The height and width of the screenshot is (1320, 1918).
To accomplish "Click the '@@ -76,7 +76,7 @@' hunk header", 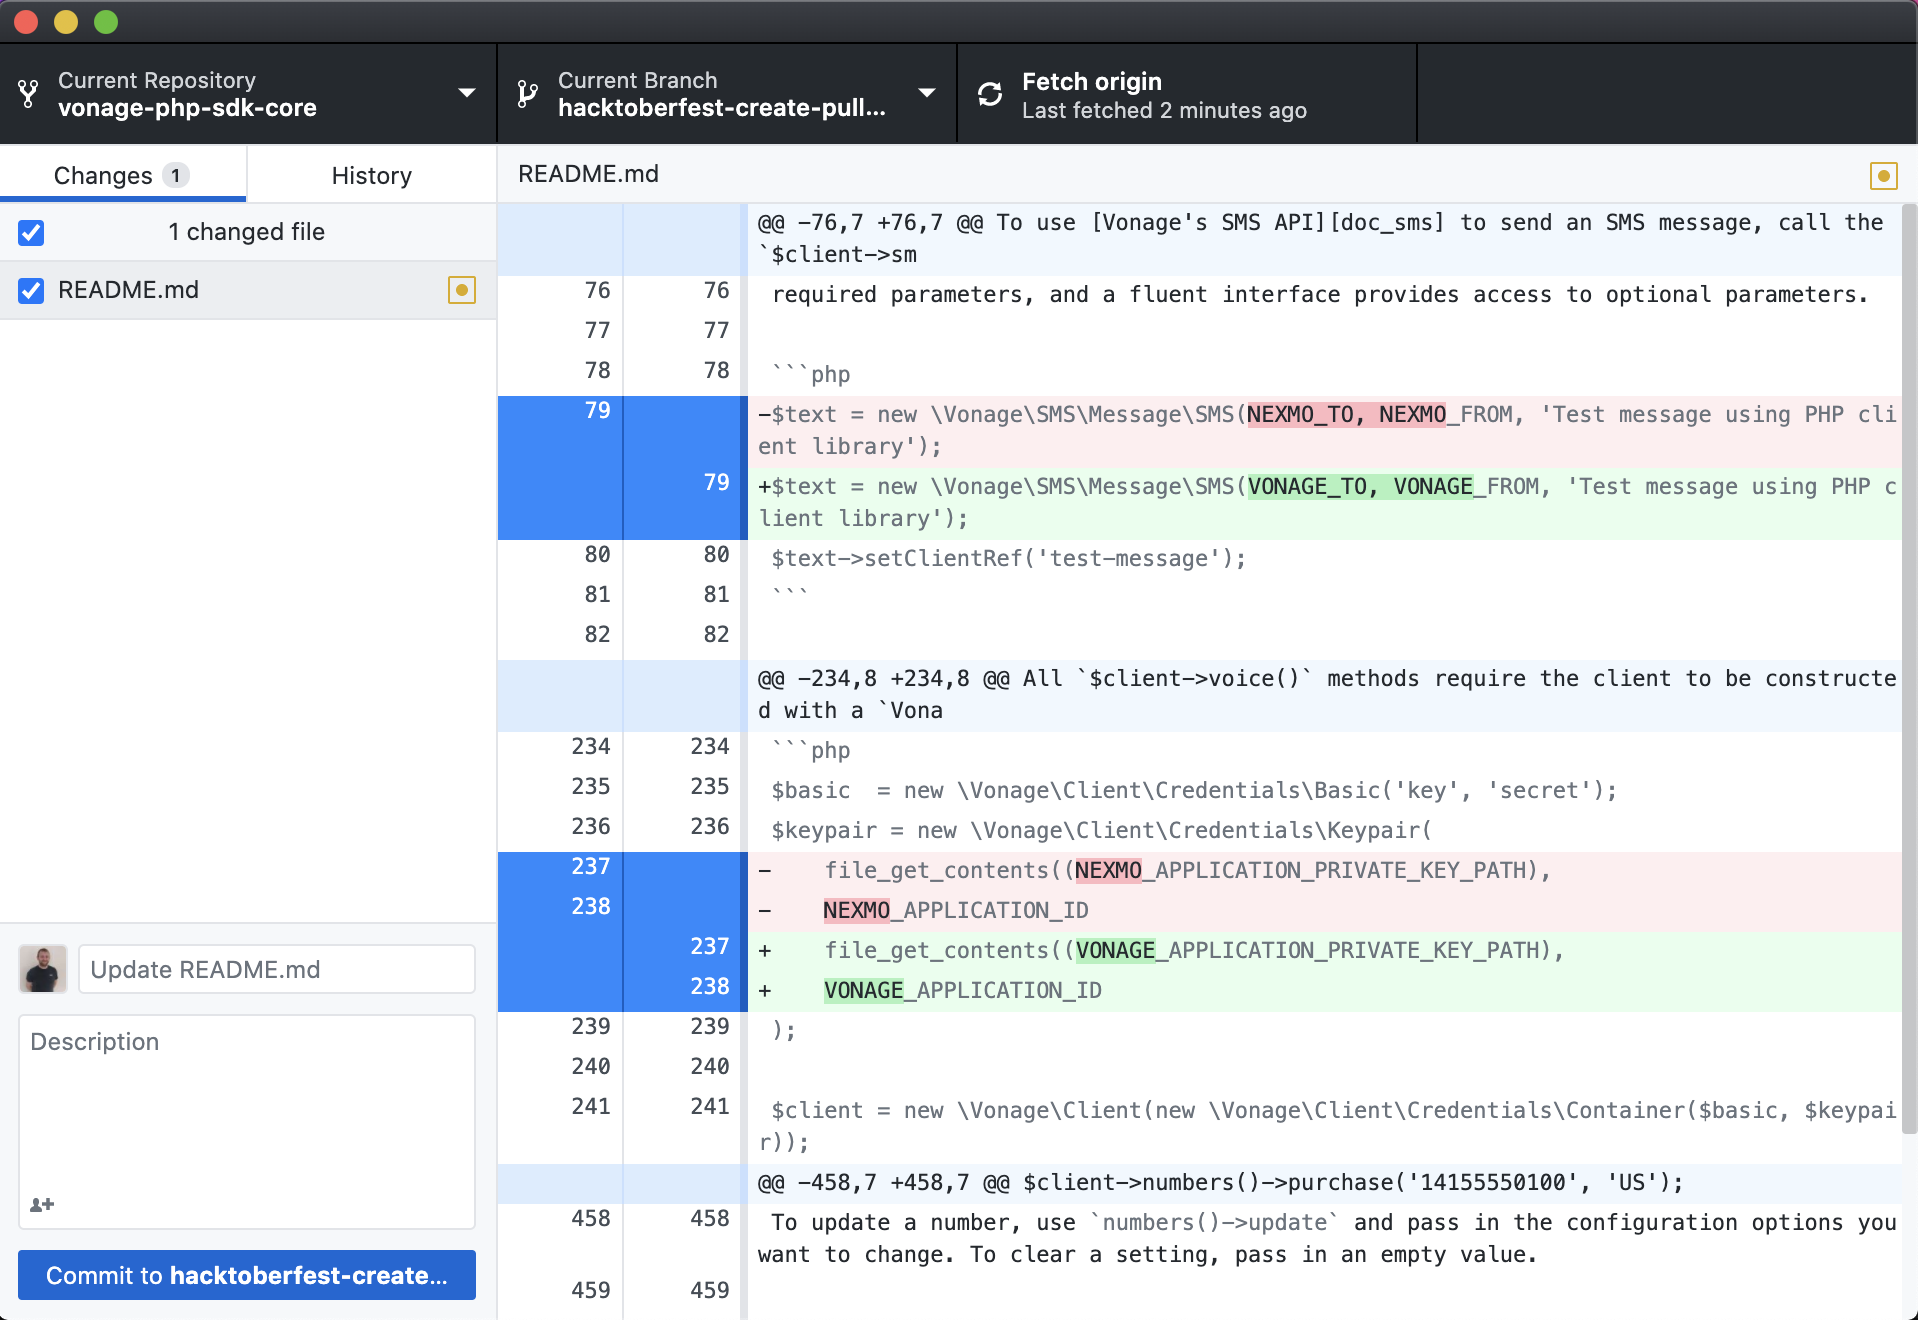I will pyautogui.click(x=1324, y=239).
